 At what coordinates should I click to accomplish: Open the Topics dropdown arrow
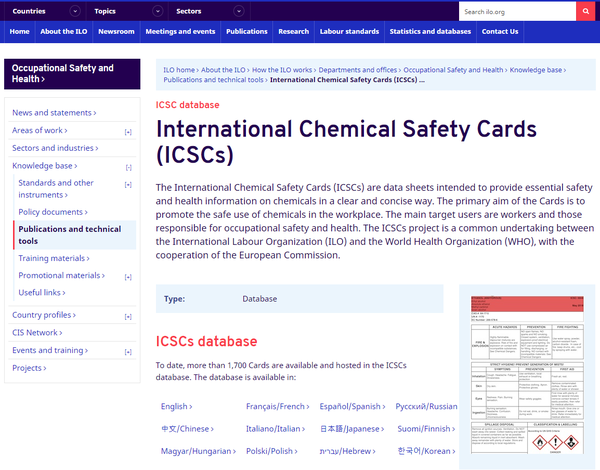click(x=158, y=12)
